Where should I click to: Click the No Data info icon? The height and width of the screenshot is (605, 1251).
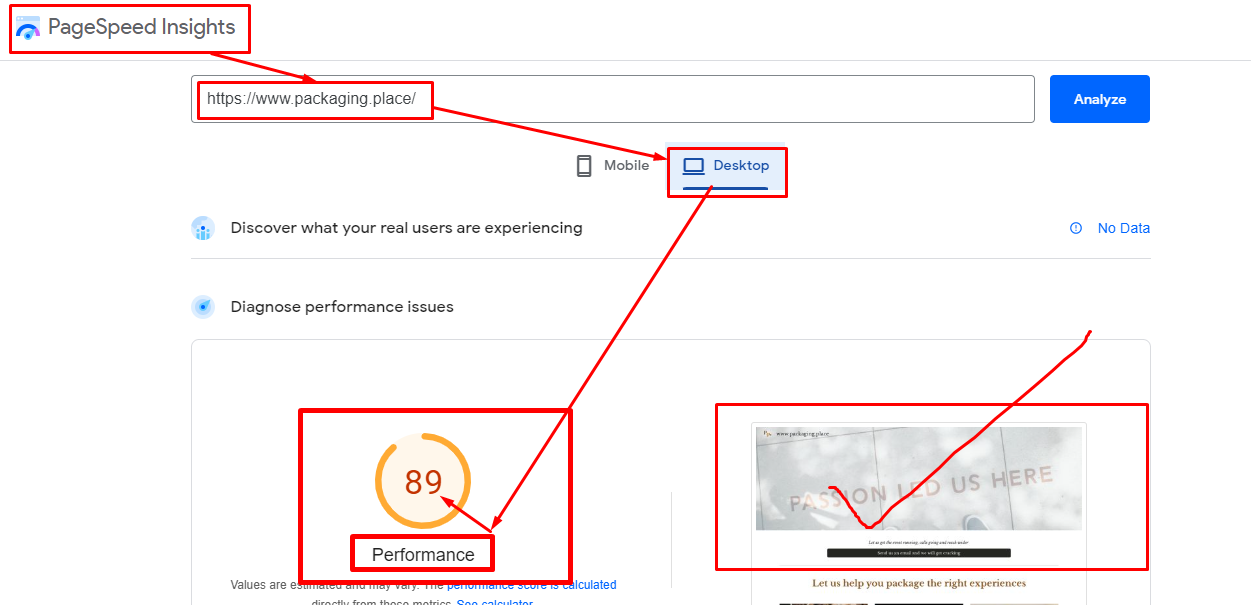pos(1076,228)
